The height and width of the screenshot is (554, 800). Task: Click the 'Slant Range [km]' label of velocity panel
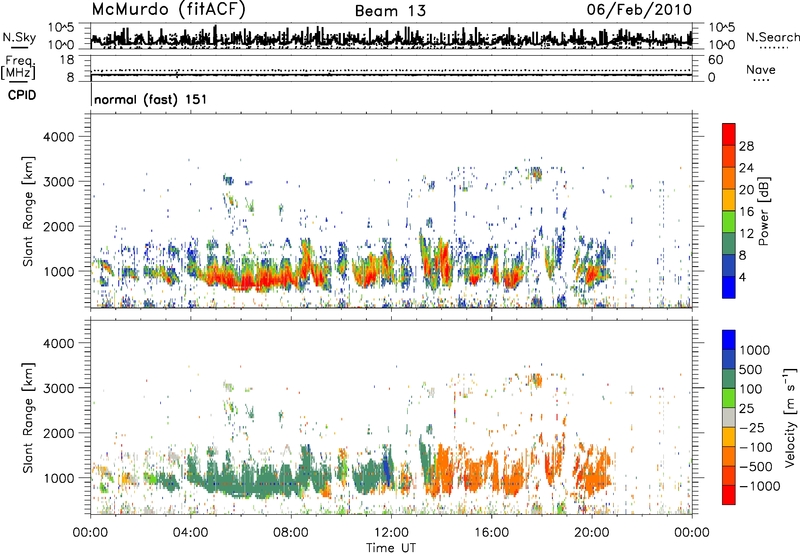(28, 418)
